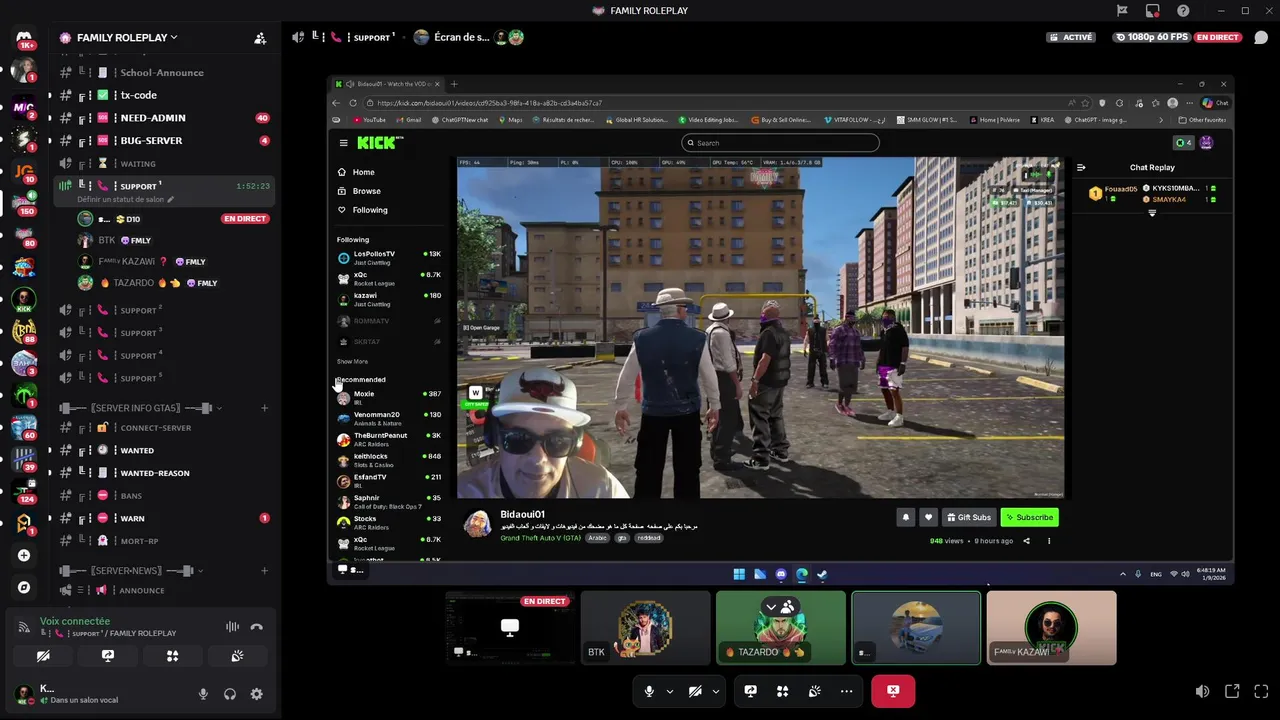Image resolution: width=1280 pixels, height=720 pixels.
Task: Disconnect from voice using hang-up icon
Action: click(257, 627)
